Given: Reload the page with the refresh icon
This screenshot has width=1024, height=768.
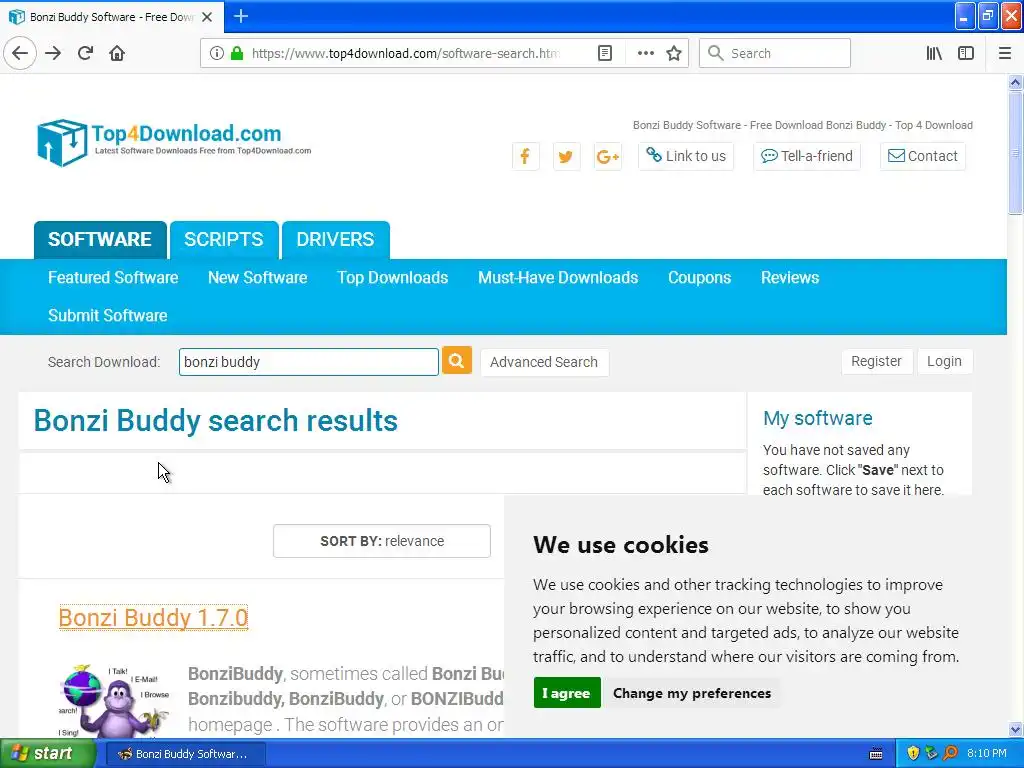Looking at the screenshot, I should click(x=85, y=53).
